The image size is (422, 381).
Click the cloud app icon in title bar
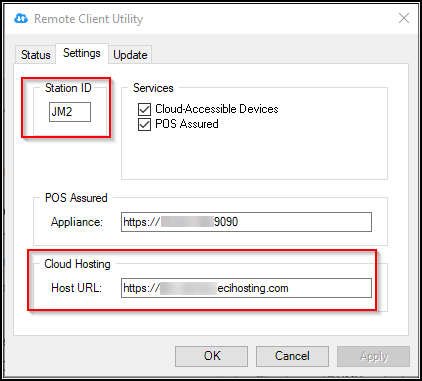click(x=21, y=18)
